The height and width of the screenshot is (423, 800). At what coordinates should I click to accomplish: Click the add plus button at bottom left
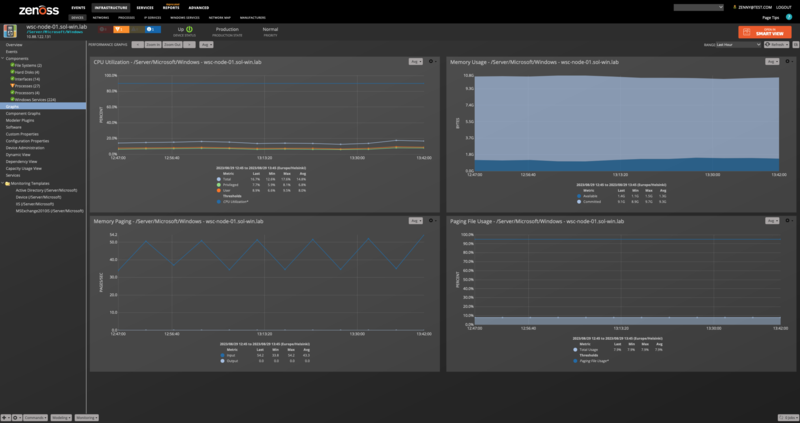[x=5, y=417]
